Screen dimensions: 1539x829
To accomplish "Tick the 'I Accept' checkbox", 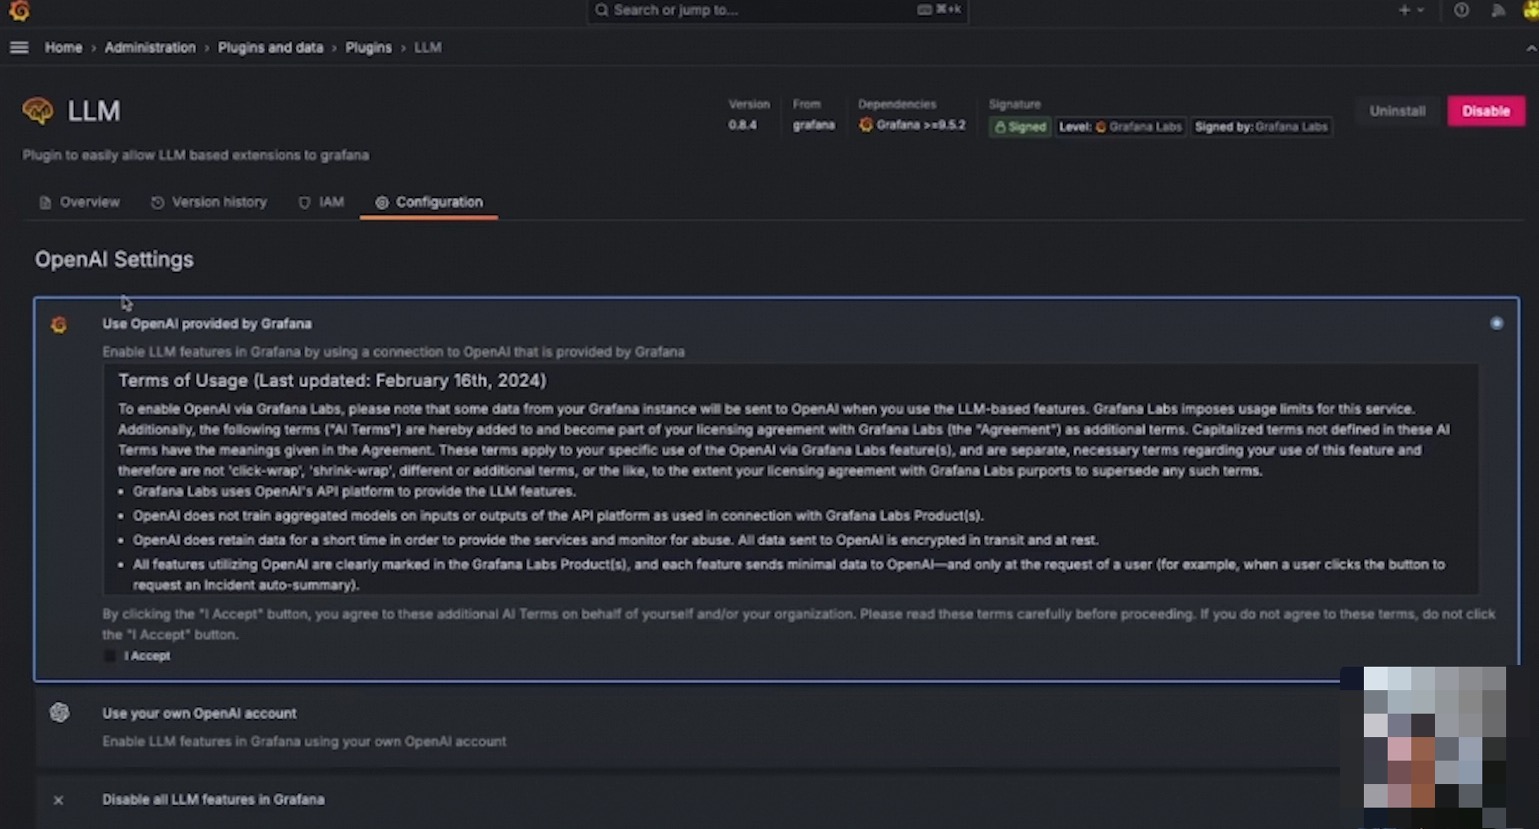I will tap(110, 656).
